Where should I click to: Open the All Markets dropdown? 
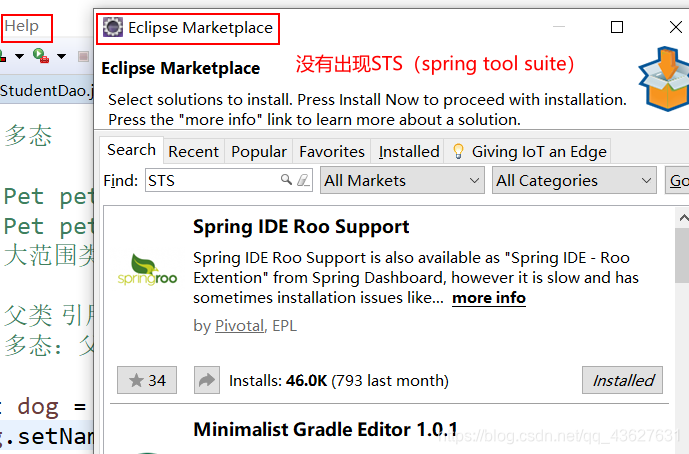(x=402, y=180)
